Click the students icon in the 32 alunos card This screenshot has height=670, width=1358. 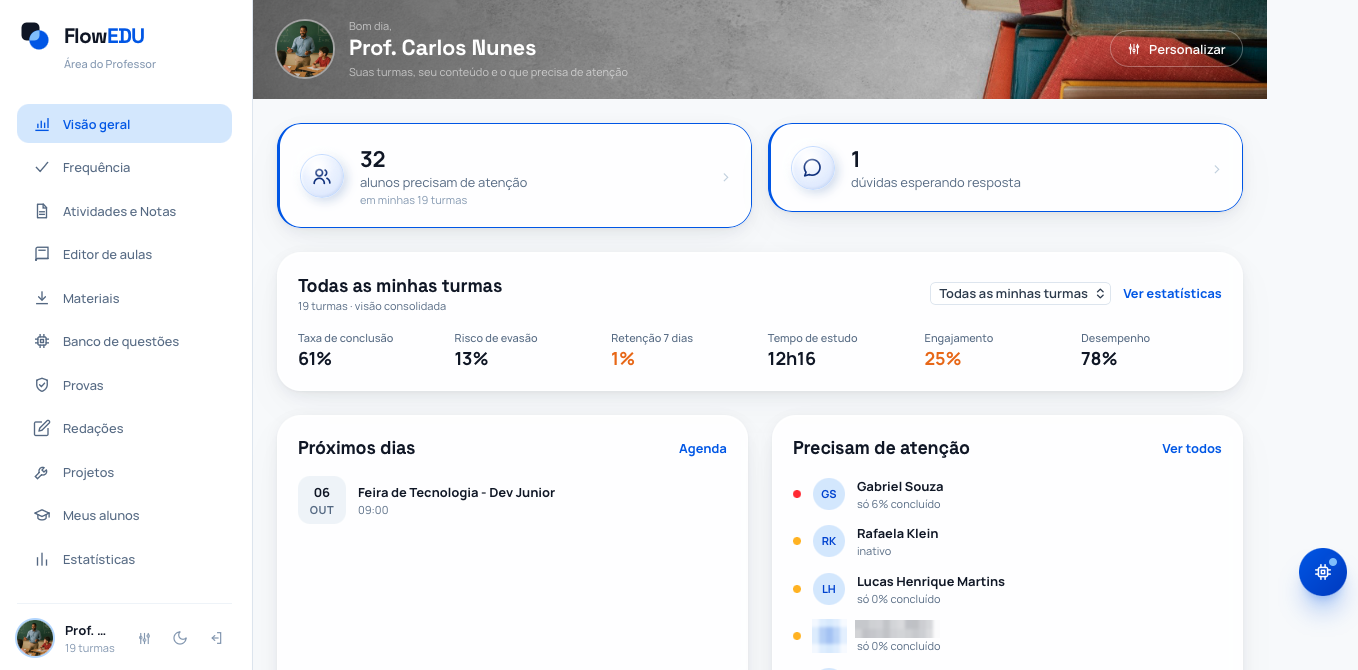(322, 176)
